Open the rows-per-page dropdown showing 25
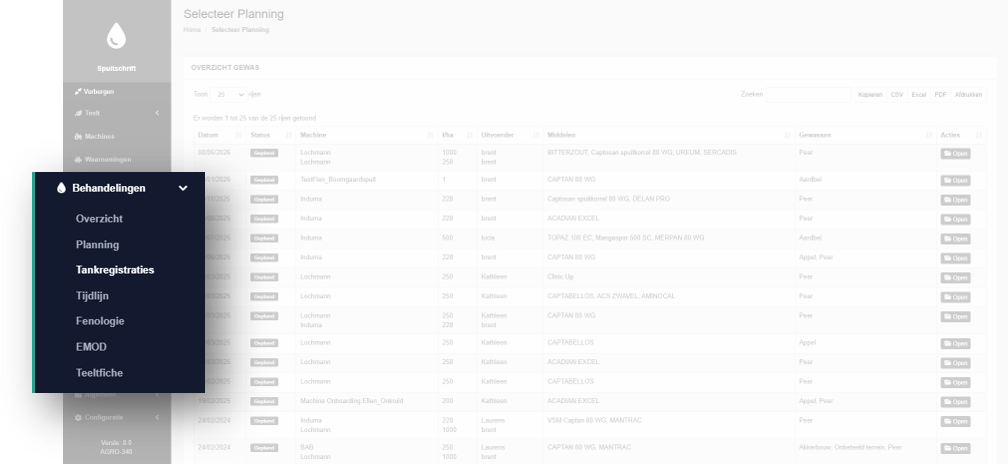The height and width of the screenshot is (464, 1008). [228, 95]
